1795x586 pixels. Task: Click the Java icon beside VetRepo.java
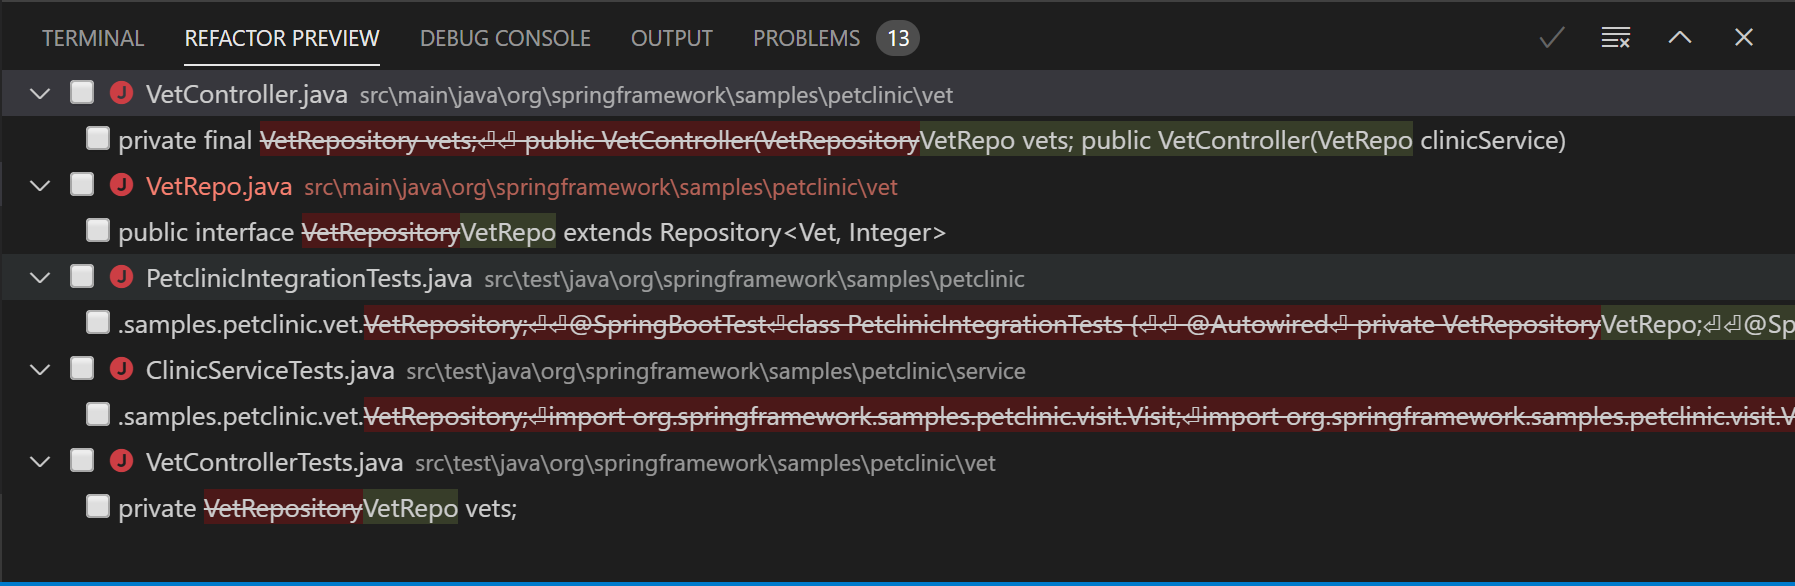[122, 185]
